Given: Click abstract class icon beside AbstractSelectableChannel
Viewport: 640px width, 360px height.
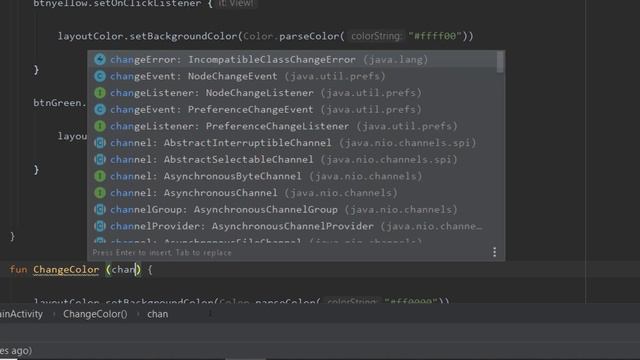Looking at the screenshot, I should tap(100, 160).
